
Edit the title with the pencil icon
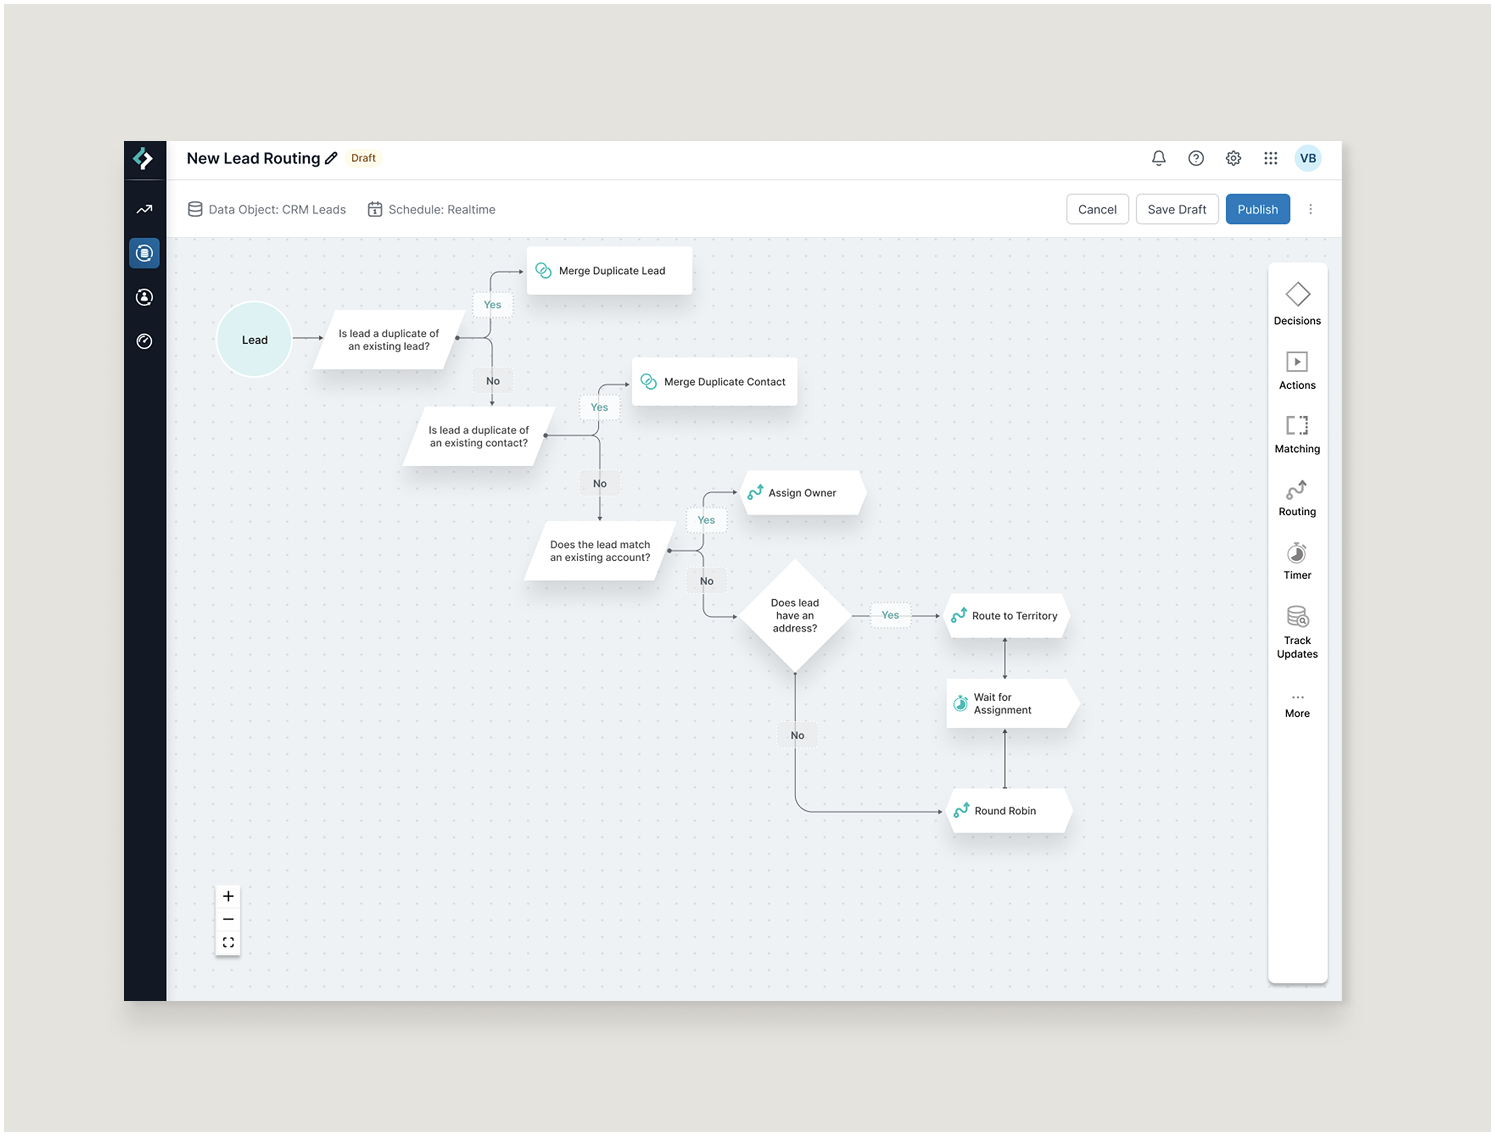point(331,158)
